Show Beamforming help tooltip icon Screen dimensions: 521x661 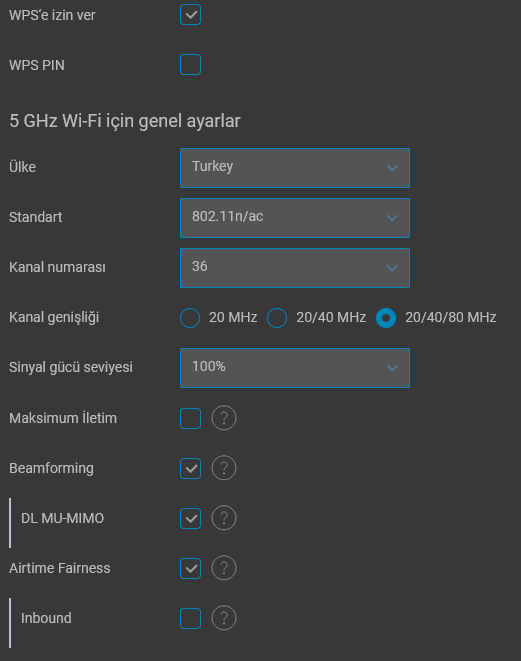click(224, 468)
